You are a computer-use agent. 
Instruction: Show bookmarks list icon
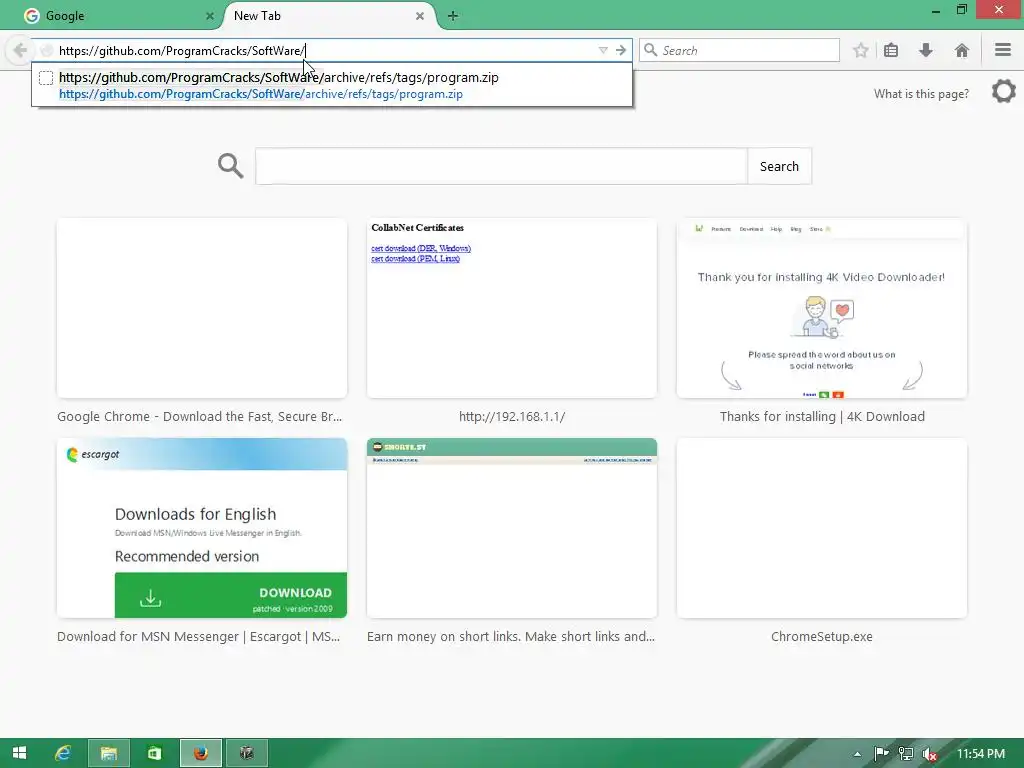point(891,50)
